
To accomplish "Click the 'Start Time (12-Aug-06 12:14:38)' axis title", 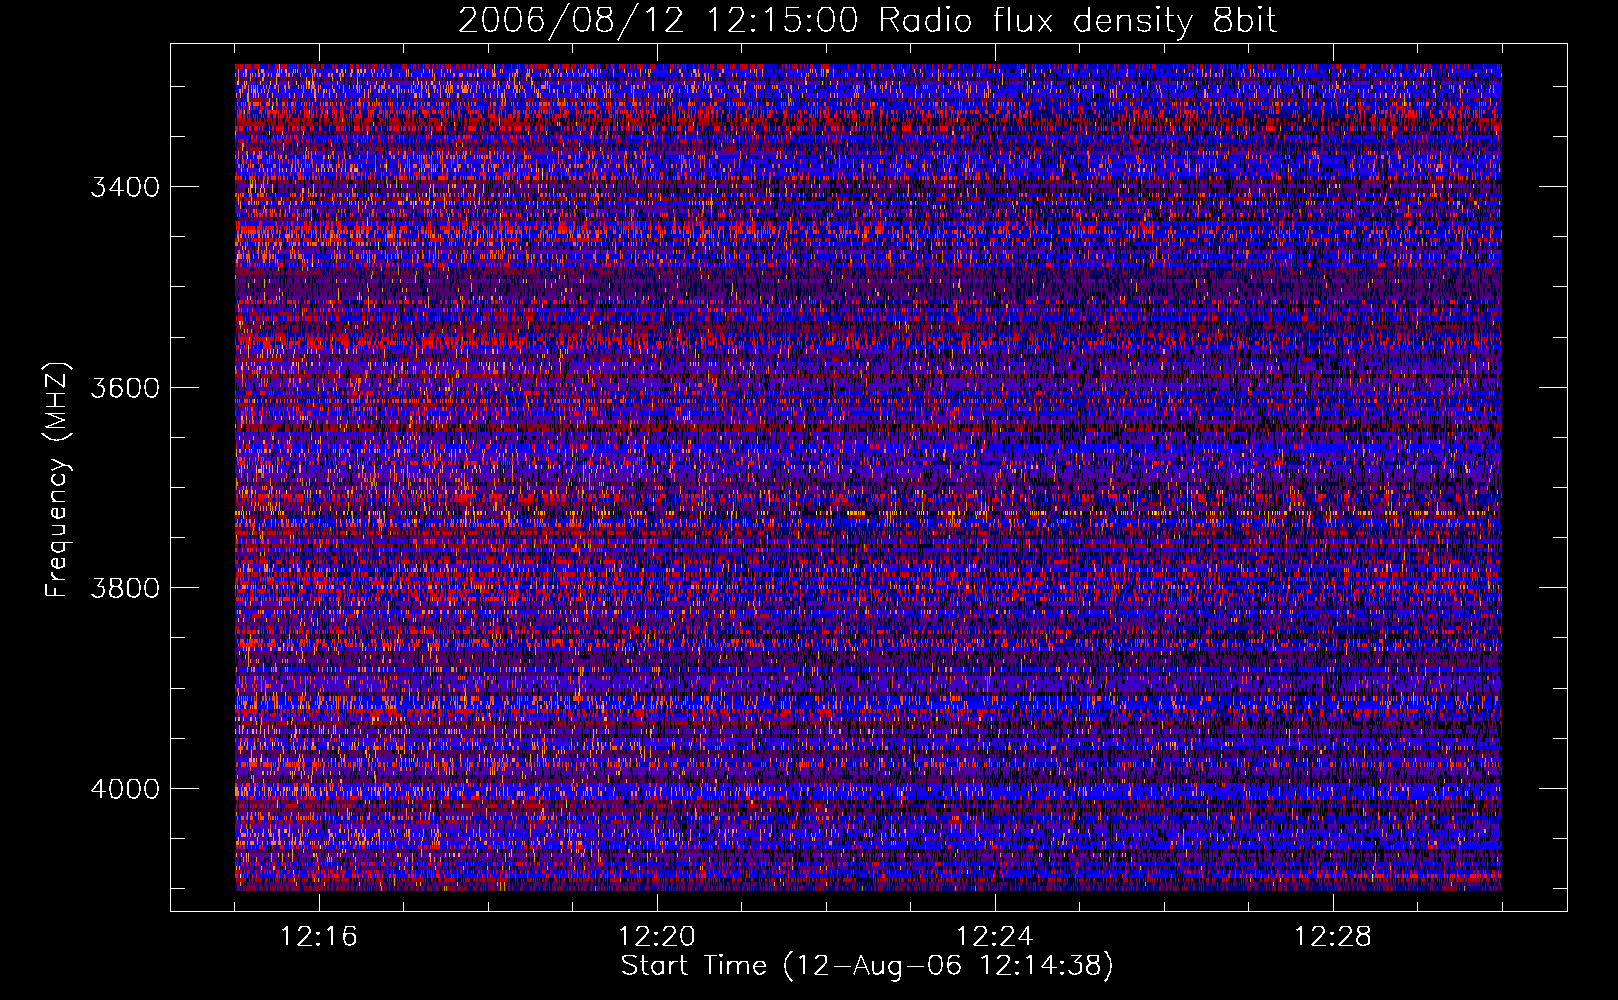I will tap(867, 966).
